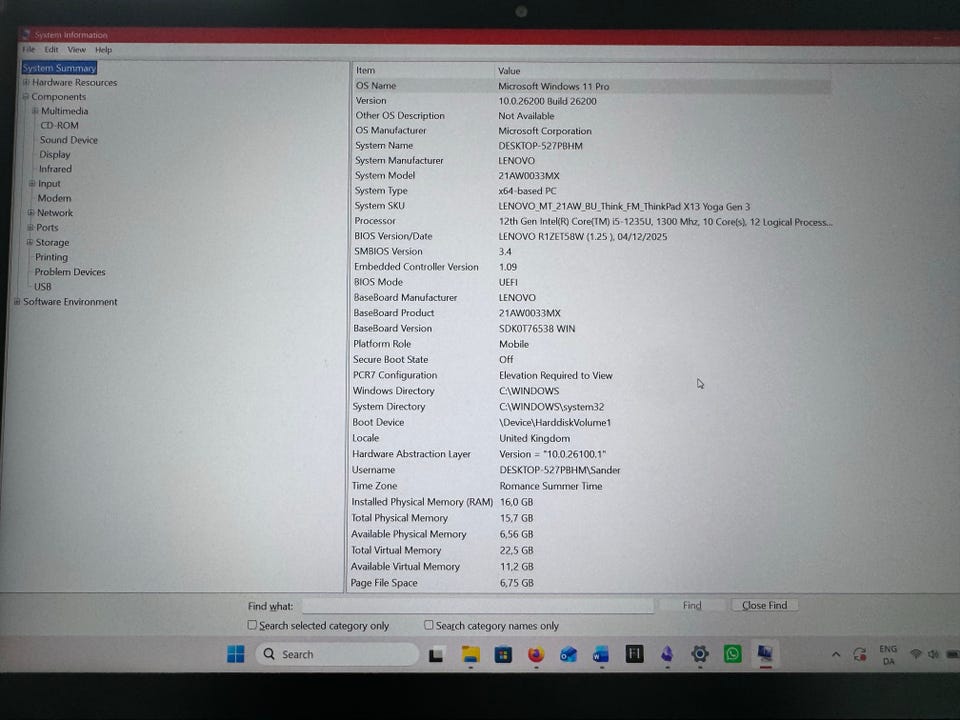The image size is (960, 720).
Task: Select System Summary in the tree
Action: pos(59,67)
